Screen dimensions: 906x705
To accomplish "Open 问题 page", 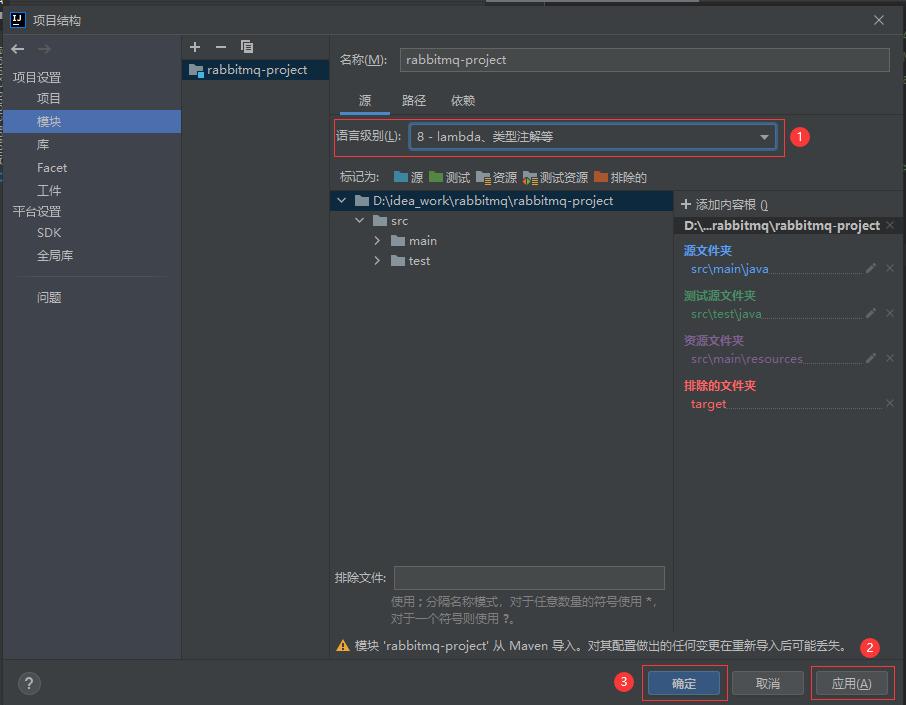I will coord(49,298).
